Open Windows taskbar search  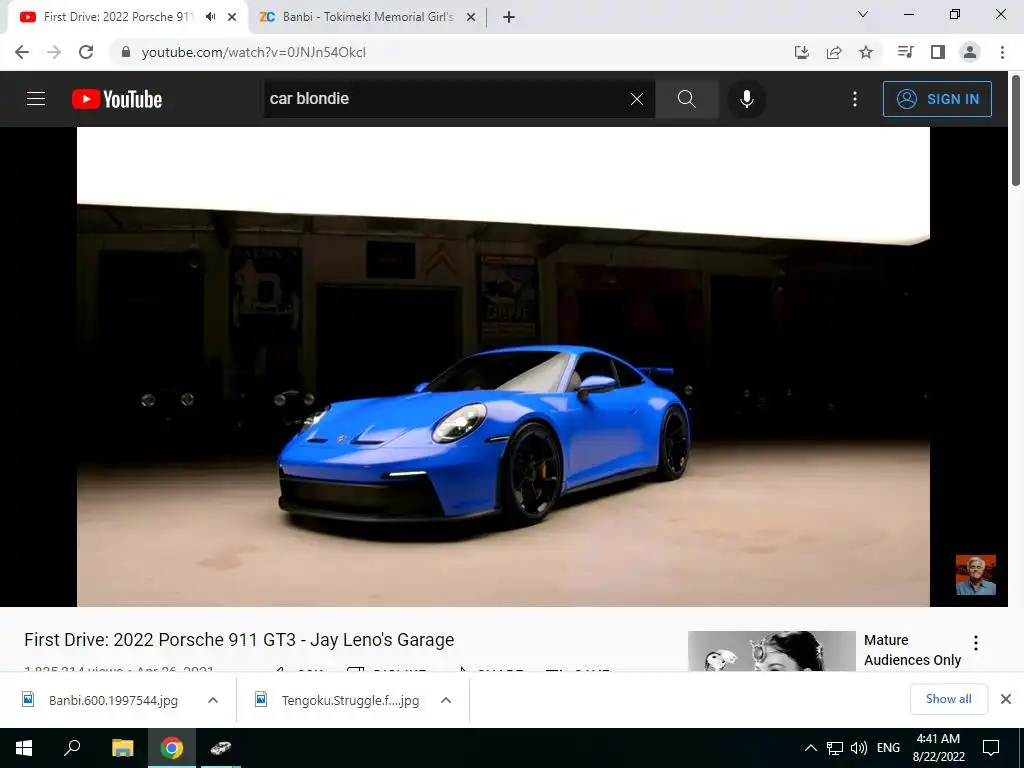pos(72,748)
